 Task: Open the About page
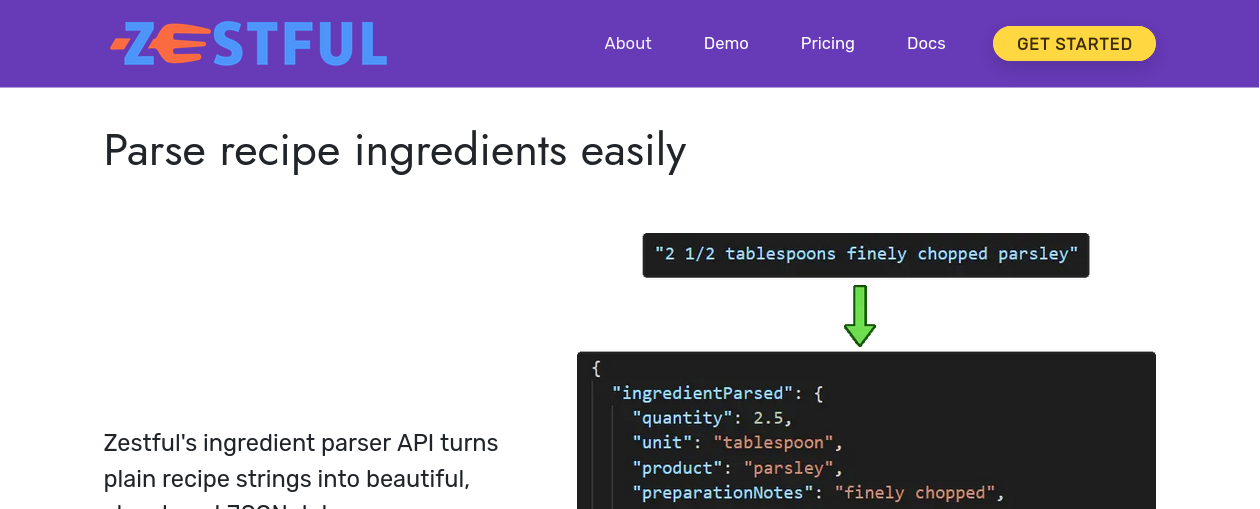click(628, 44)
